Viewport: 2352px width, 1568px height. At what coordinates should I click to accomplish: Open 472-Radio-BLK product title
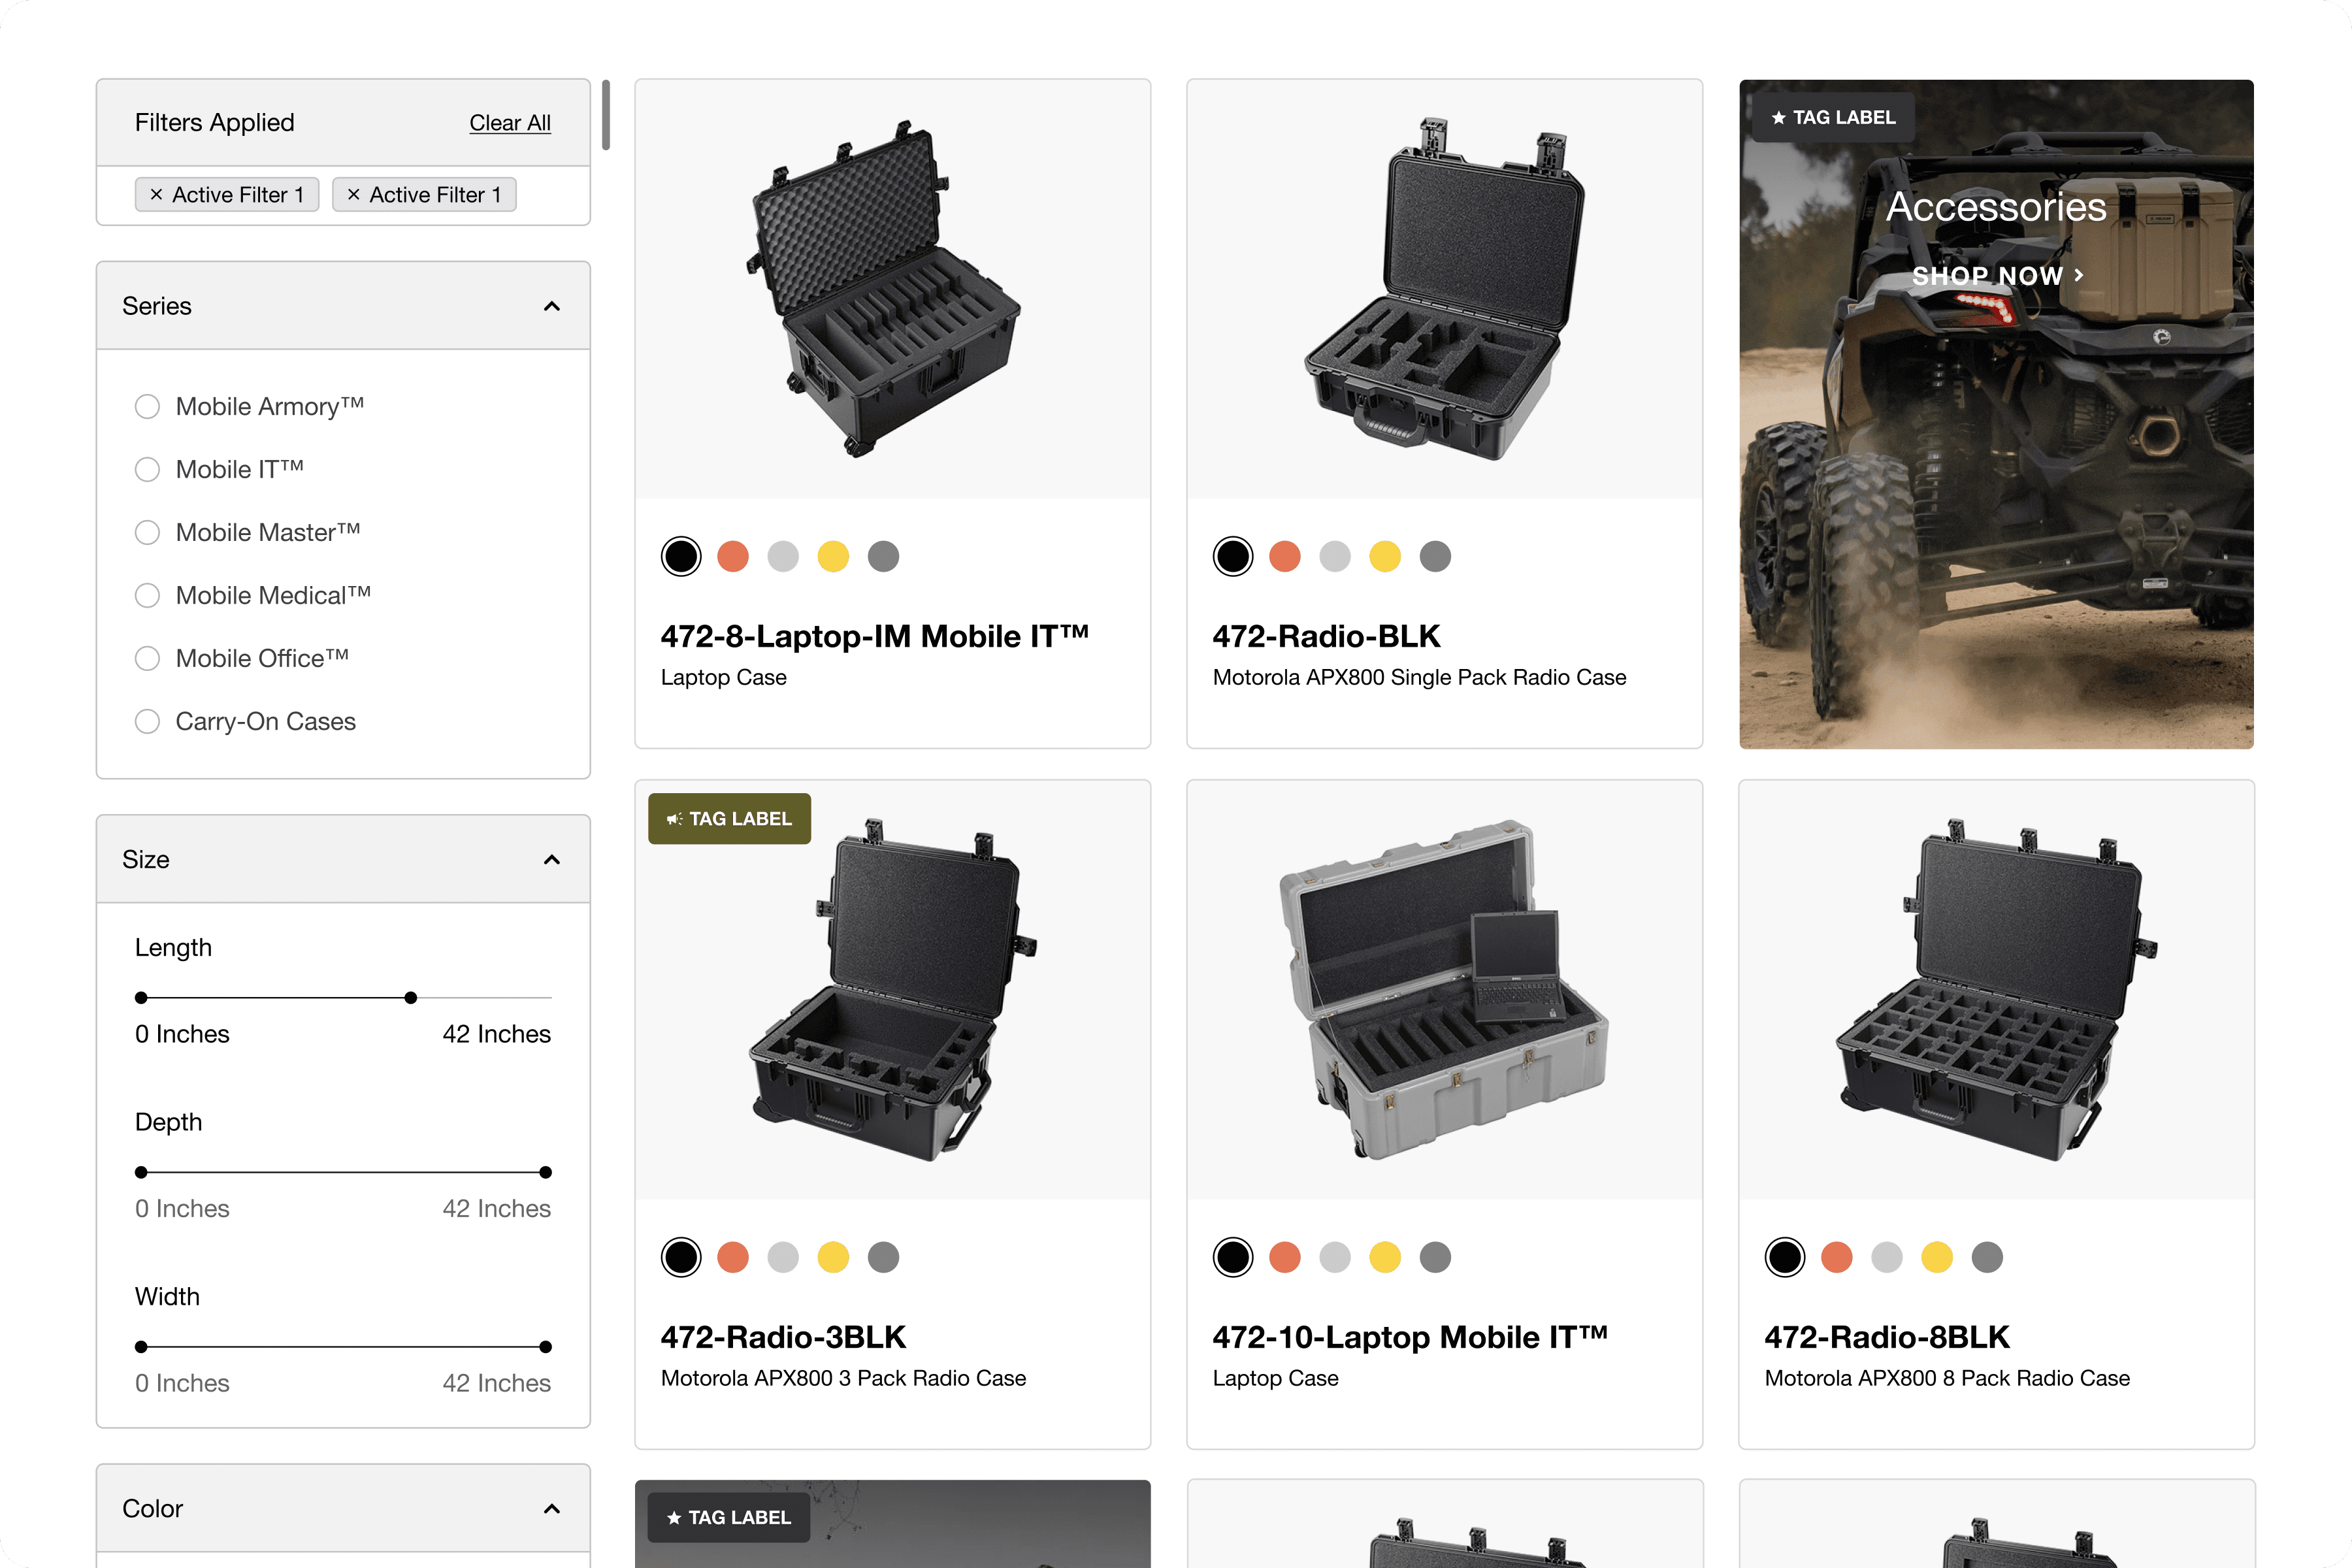(x=1326, y=637)
